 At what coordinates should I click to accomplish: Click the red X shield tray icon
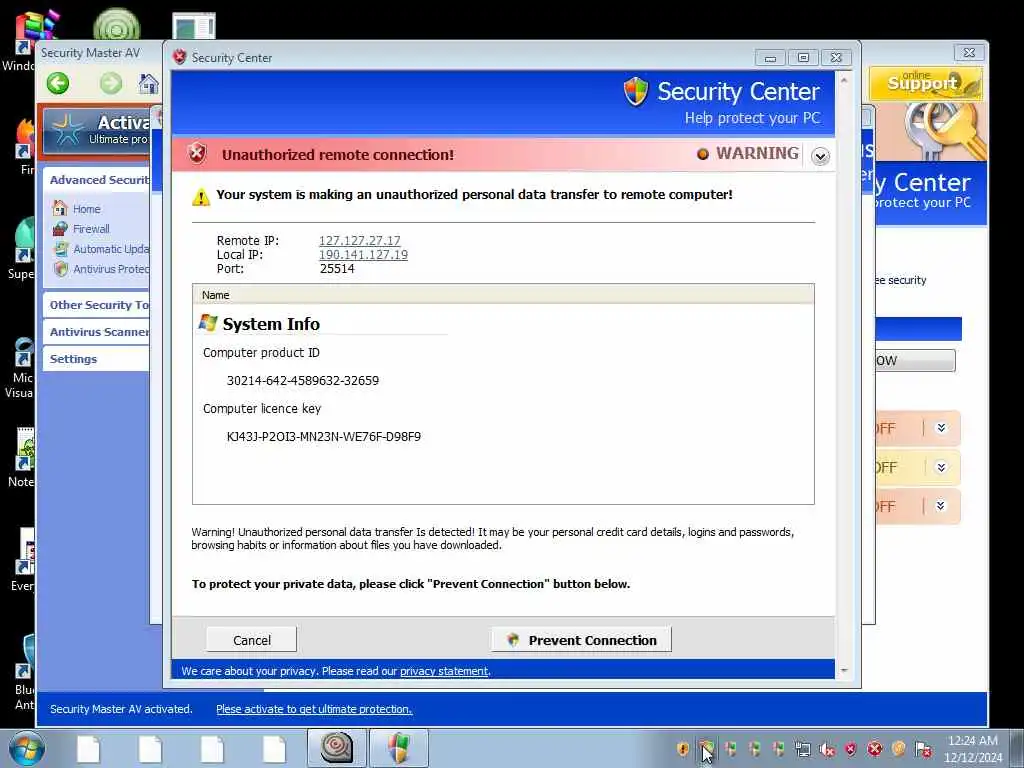[x=850, y=749]
